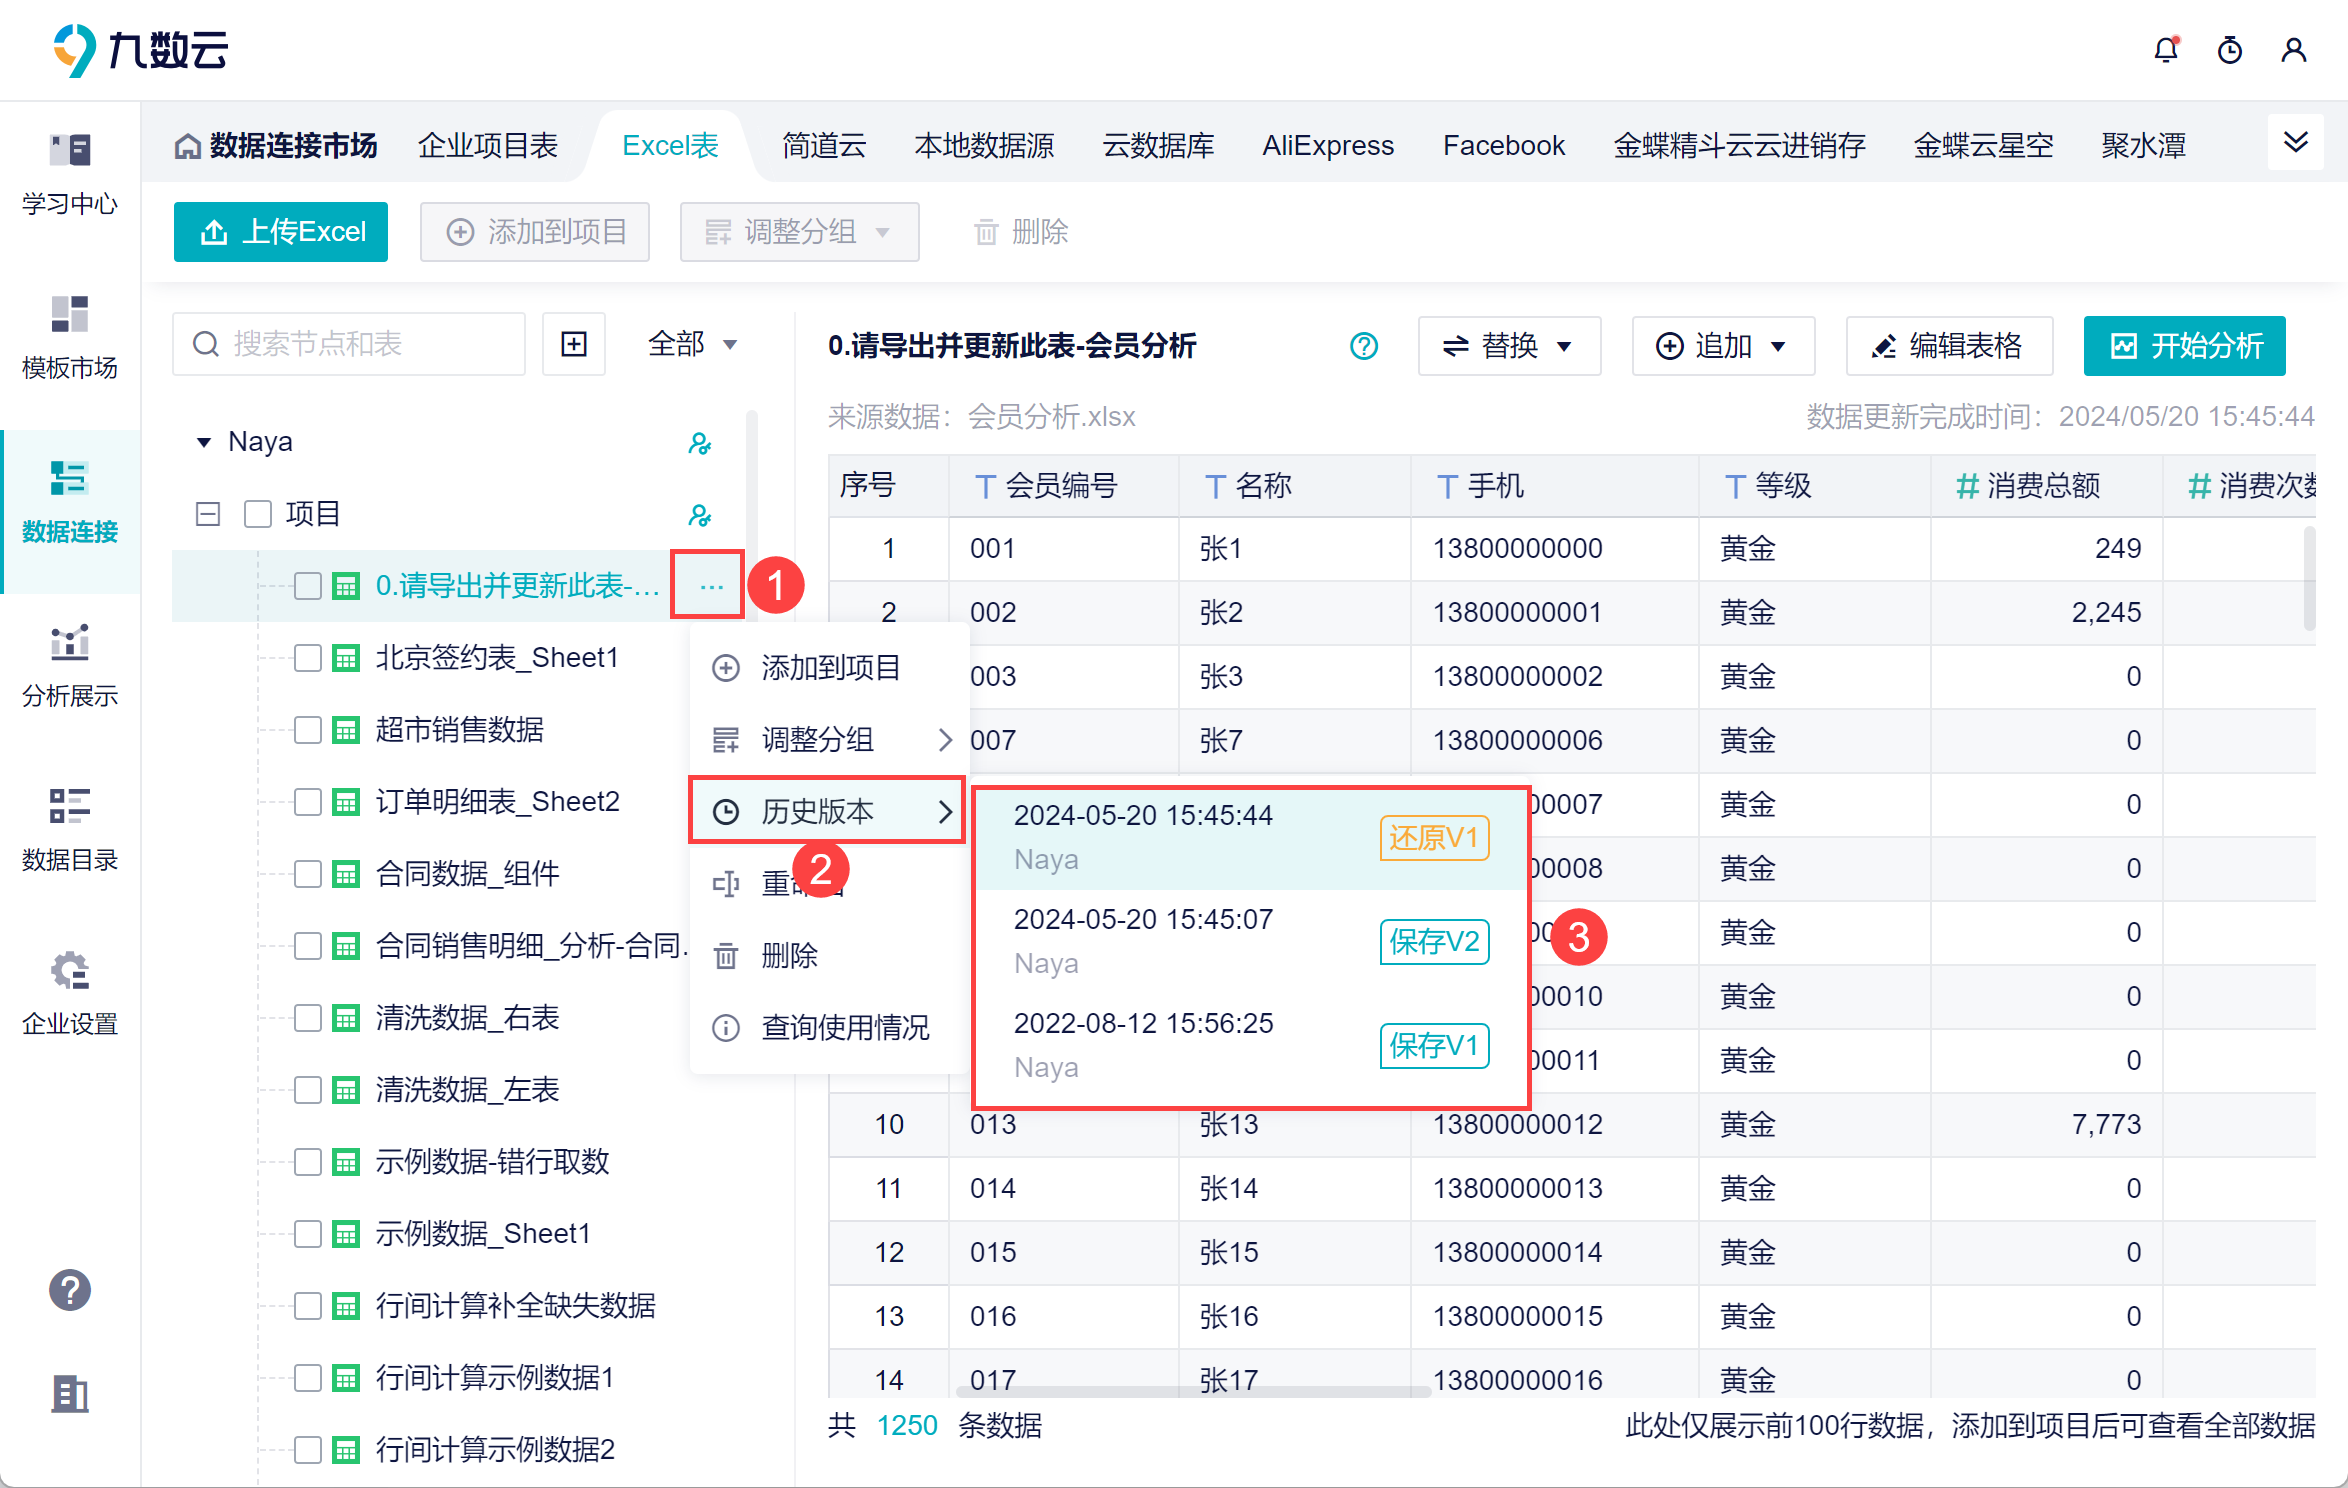Open the 全部 filter dropdown

[x=692, y=345]
